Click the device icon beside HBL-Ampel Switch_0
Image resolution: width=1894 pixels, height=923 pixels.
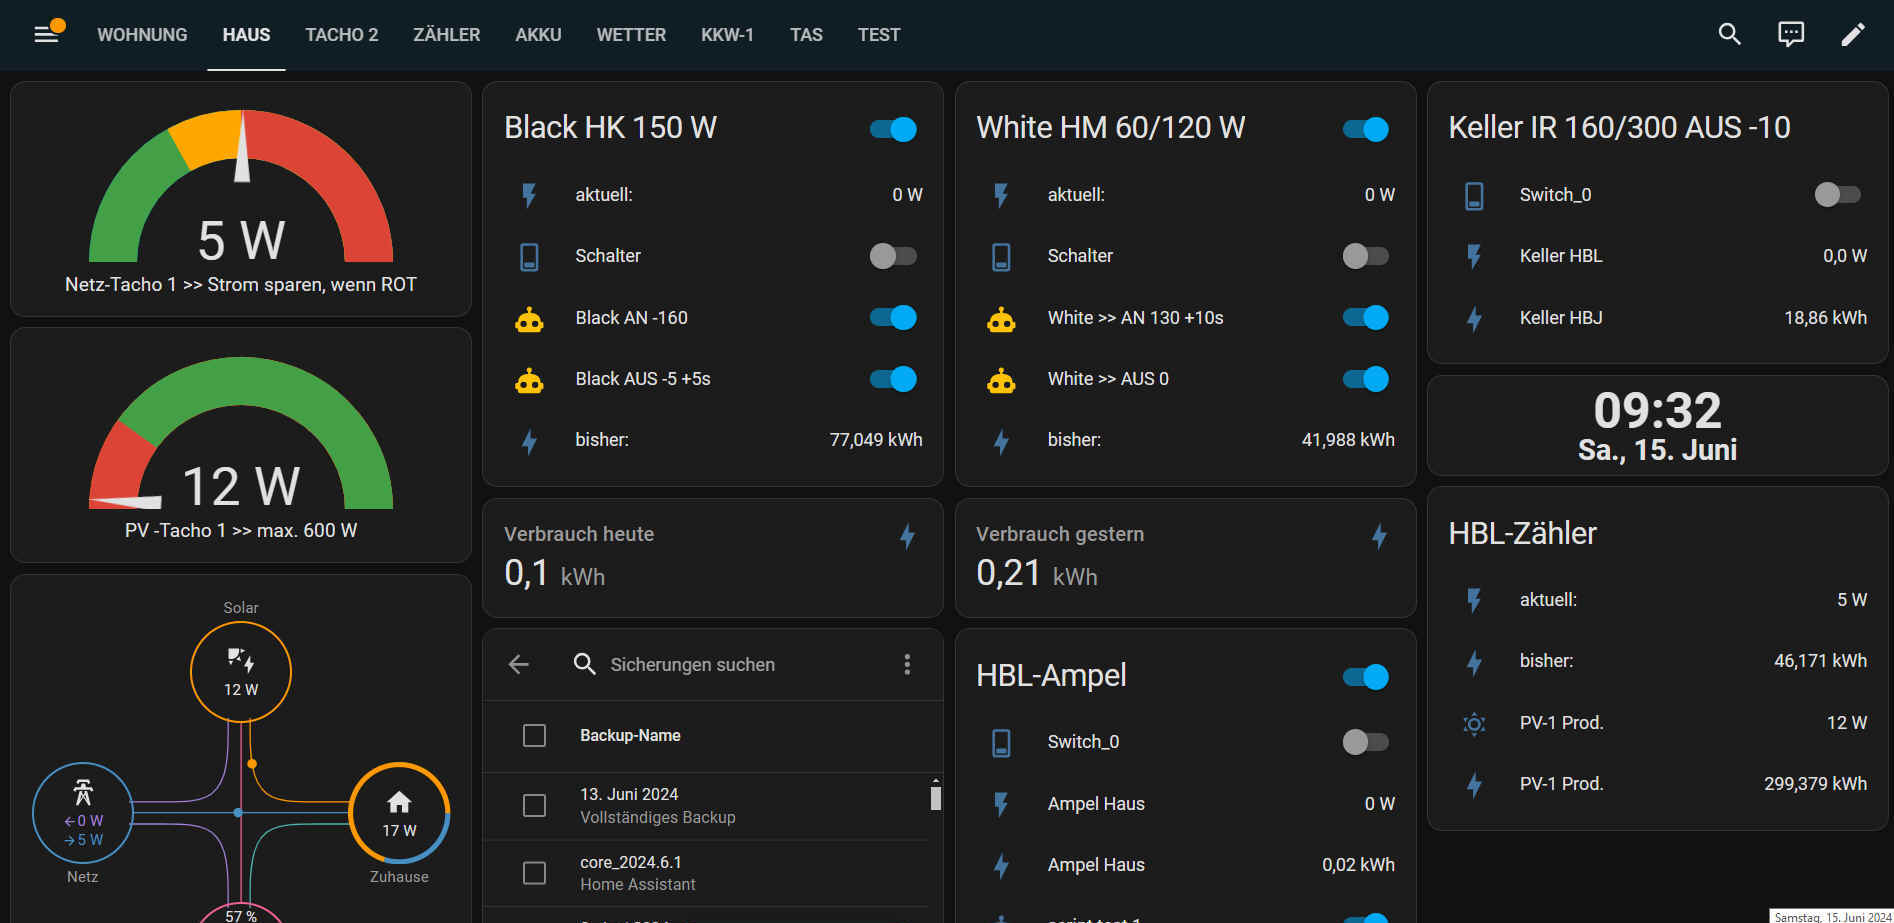(1001, 743)
